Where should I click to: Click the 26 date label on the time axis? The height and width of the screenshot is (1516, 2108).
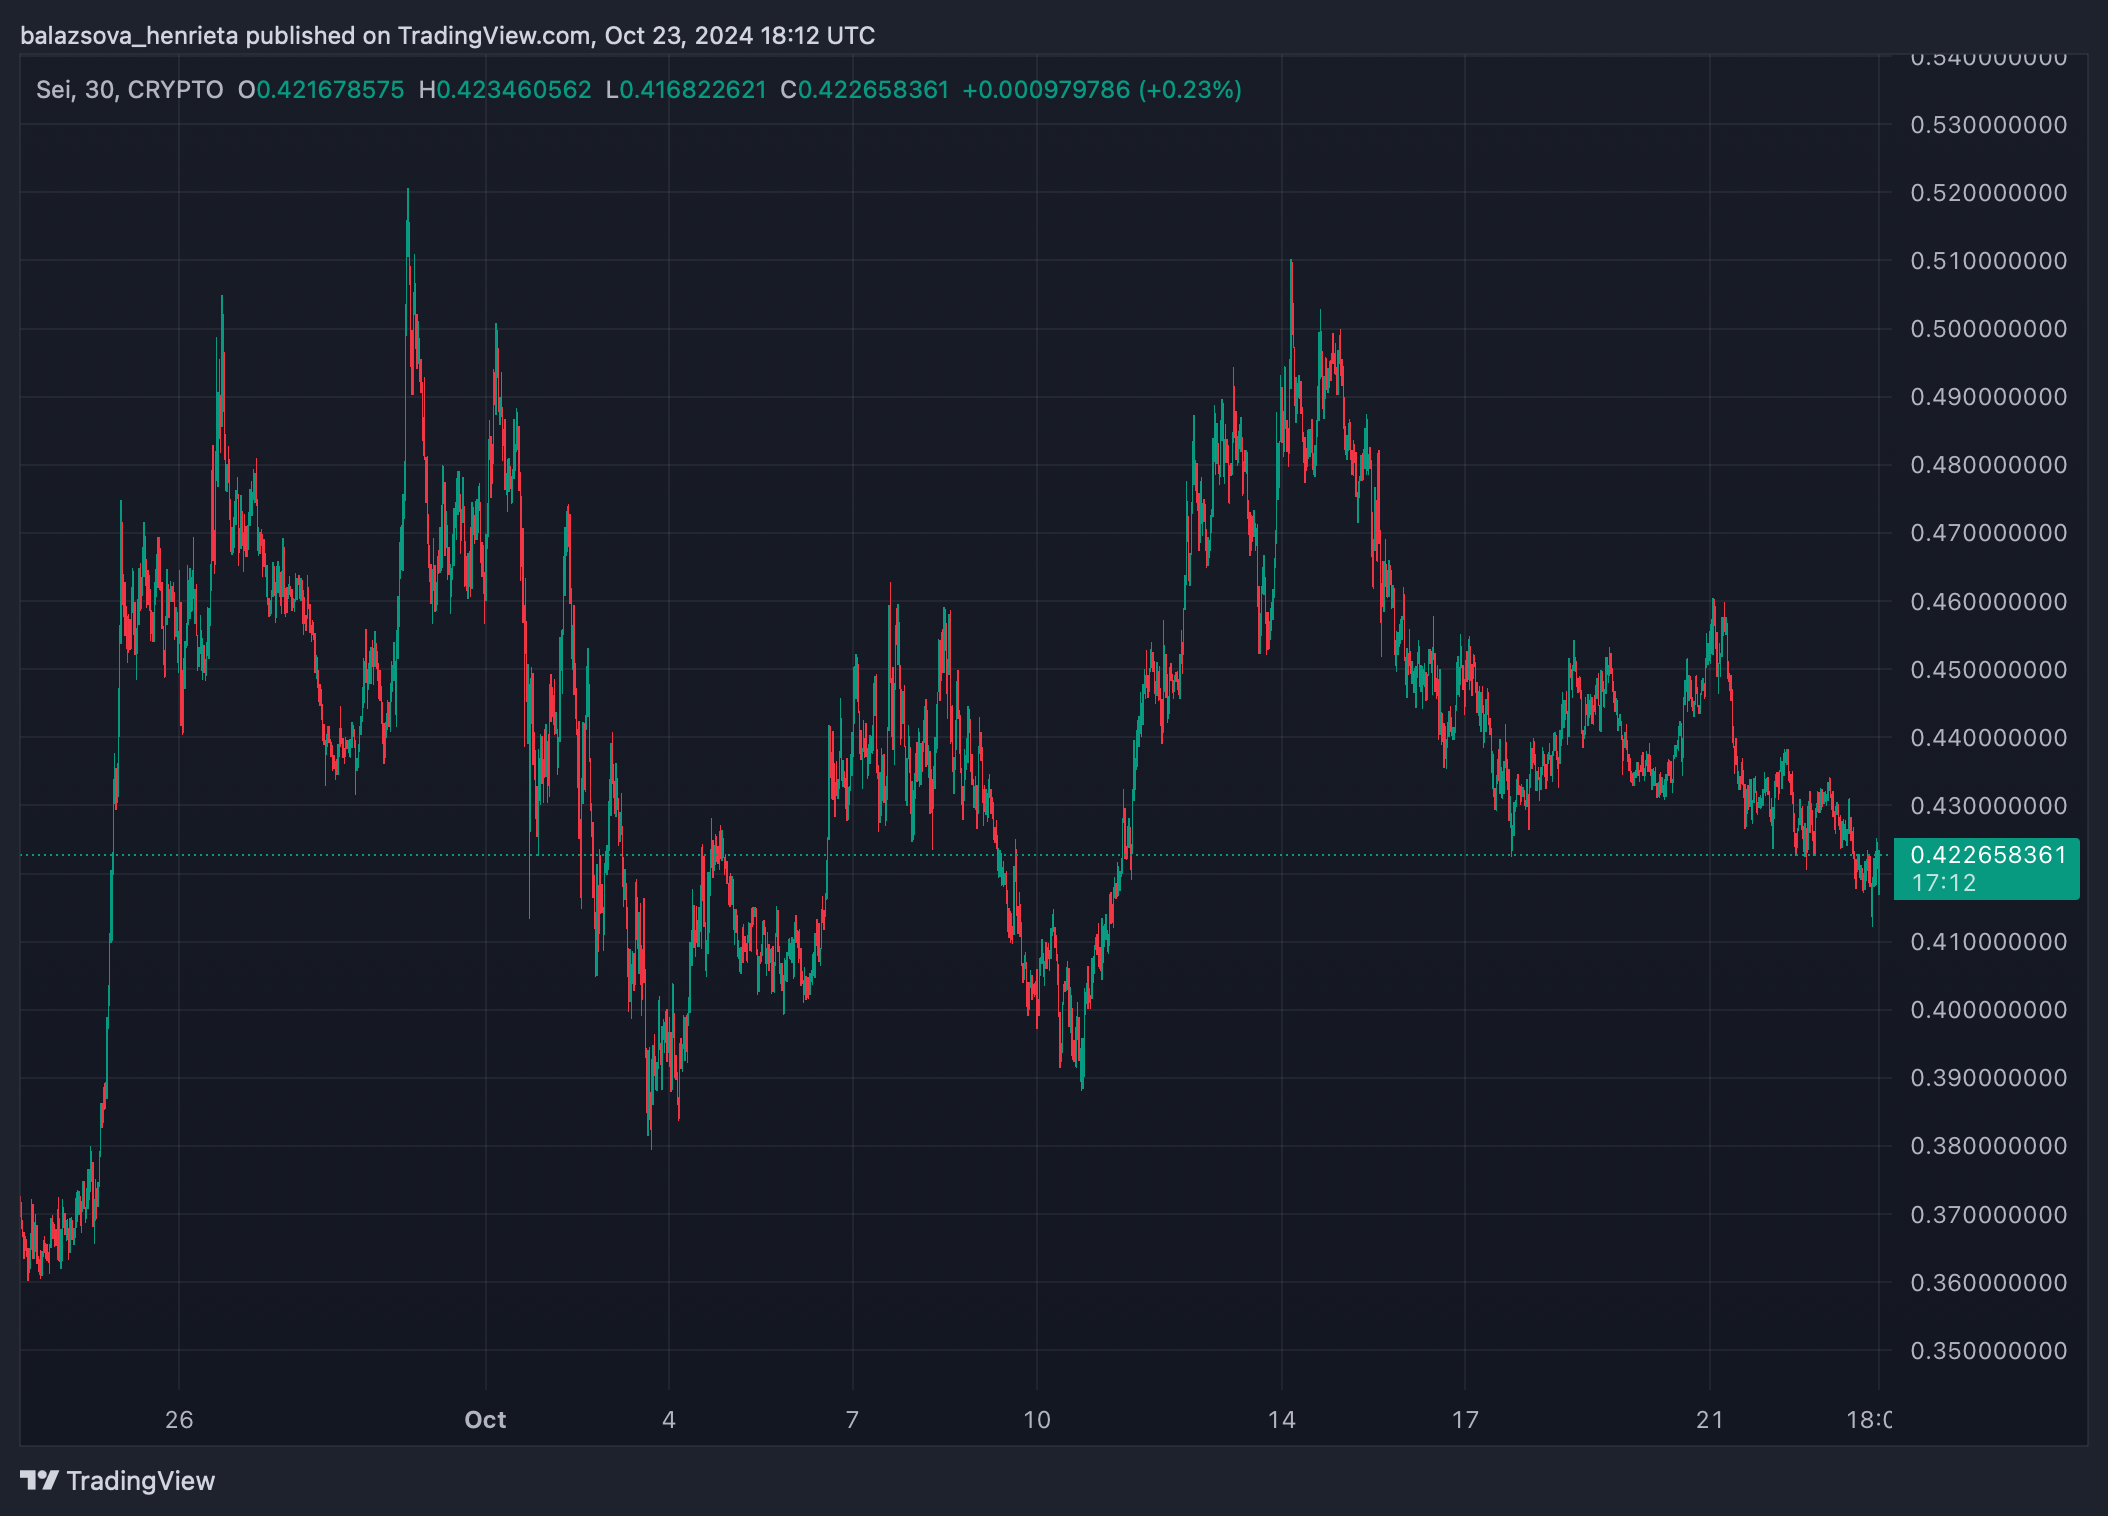tap(179, 1420)
